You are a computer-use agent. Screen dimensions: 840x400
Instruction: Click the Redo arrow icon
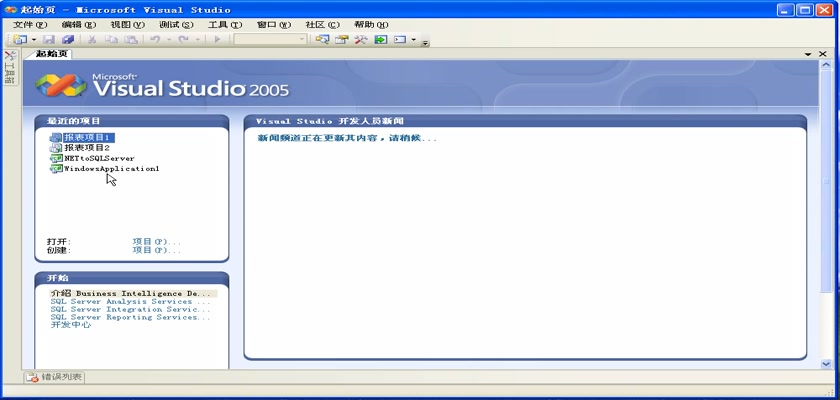pyautogui.click(x=184, y=40)
